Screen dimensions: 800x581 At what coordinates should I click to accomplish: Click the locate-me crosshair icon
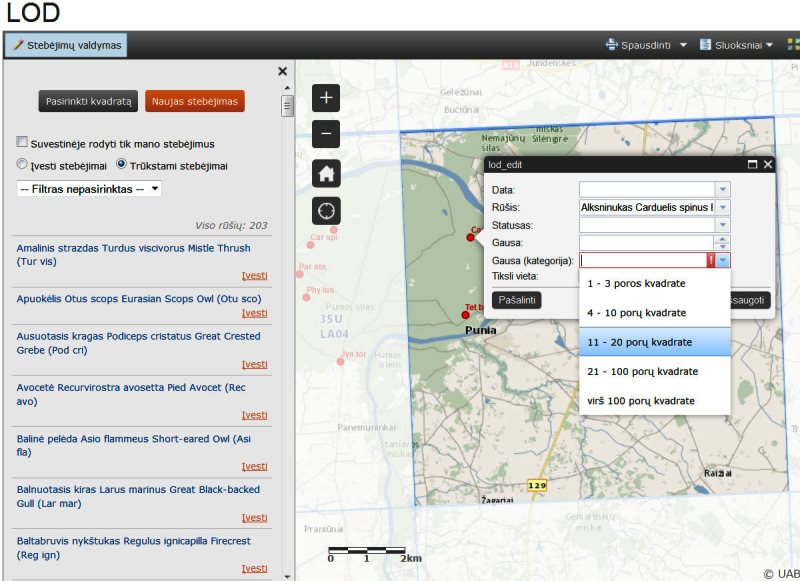(327, 210)
